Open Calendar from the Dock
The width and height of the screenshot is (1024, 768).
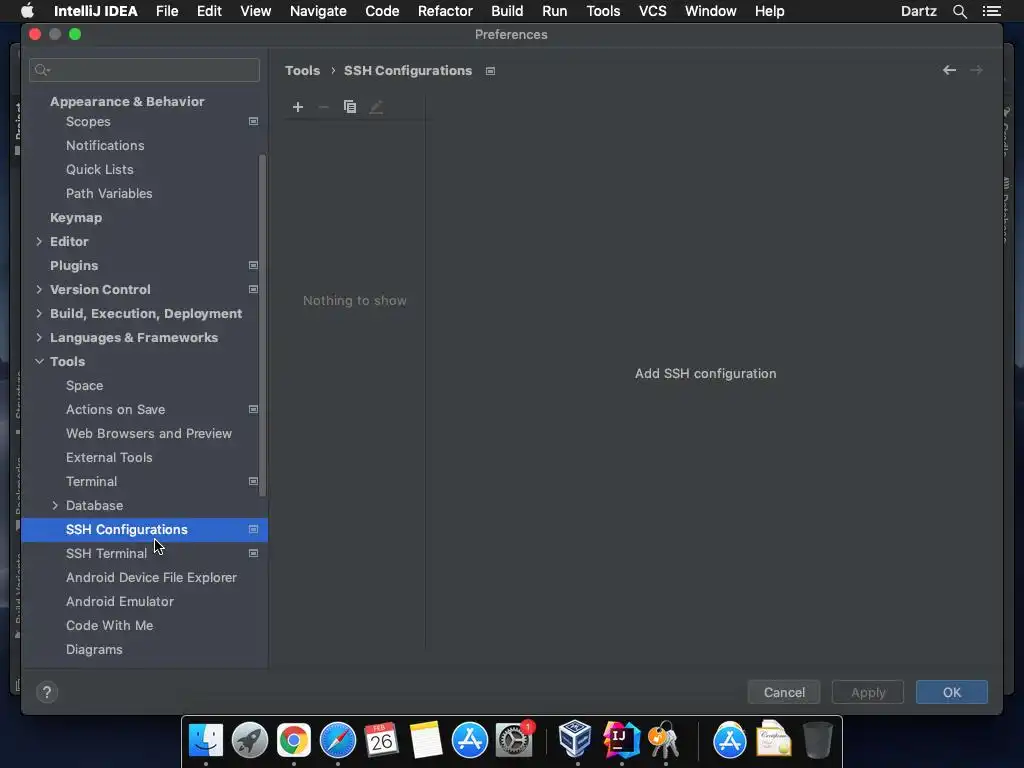click(x=381, y=740)
